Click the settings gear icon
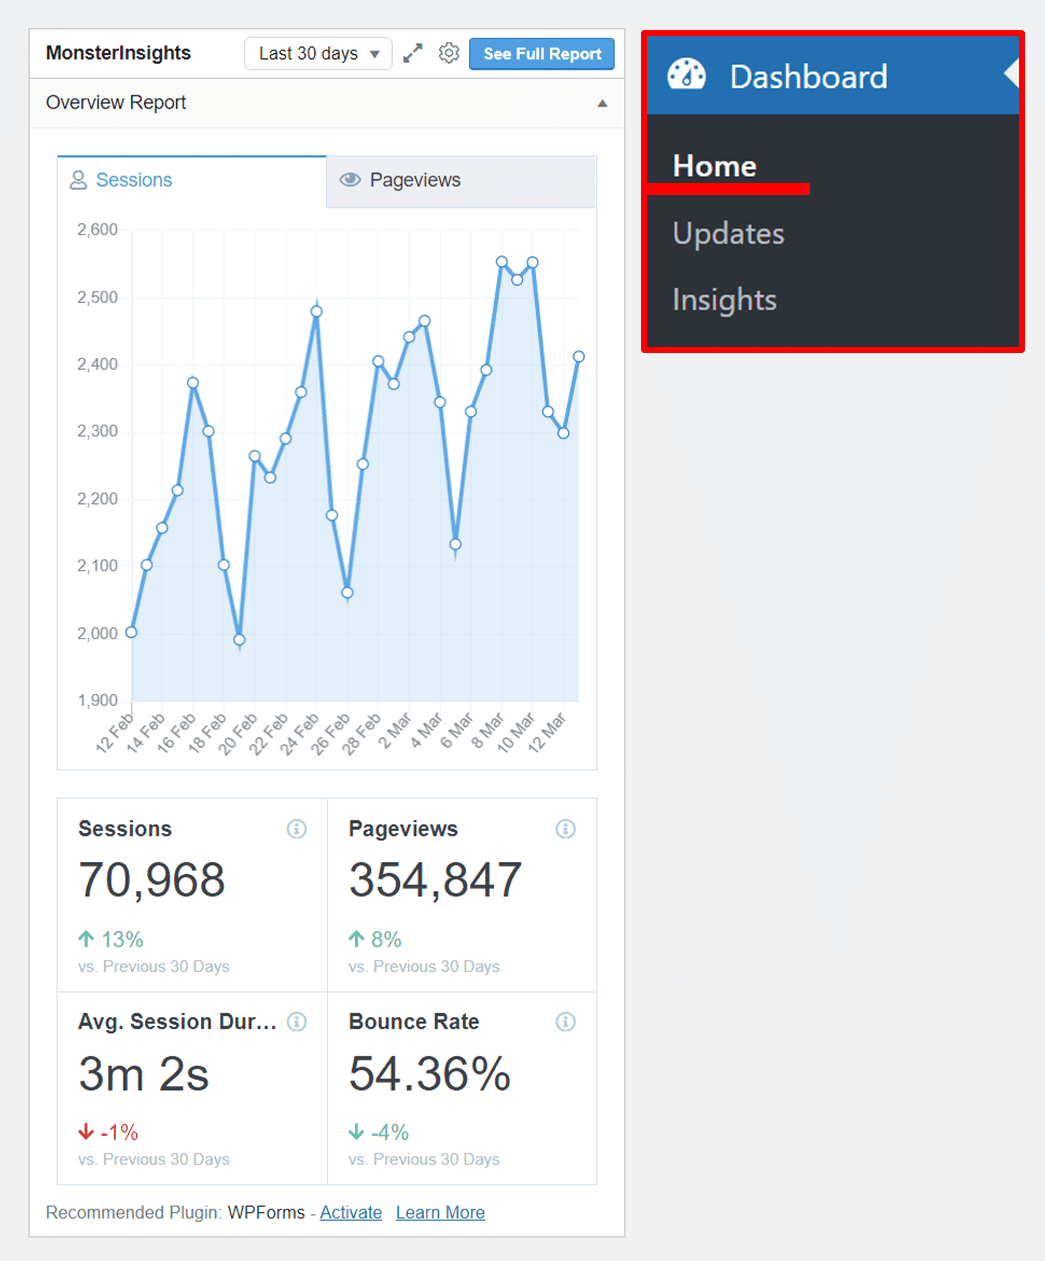Image resolution: width=1045 pixels, height=1261 pixels. tap(449, 53)
